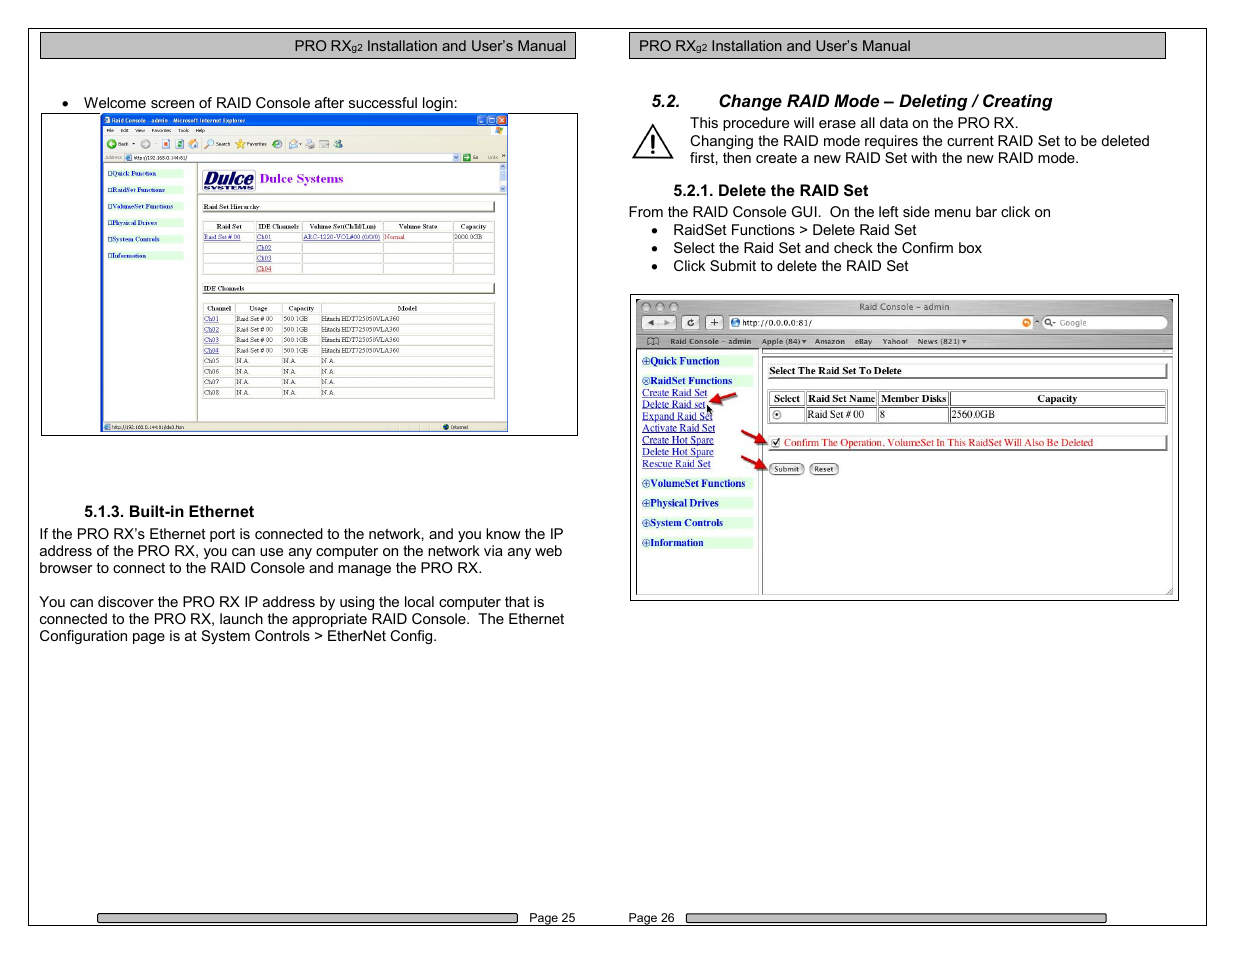Open the View menu in Internet Explorer
Viewport: 1235px width, 954px height.
[x=140, y=130]
